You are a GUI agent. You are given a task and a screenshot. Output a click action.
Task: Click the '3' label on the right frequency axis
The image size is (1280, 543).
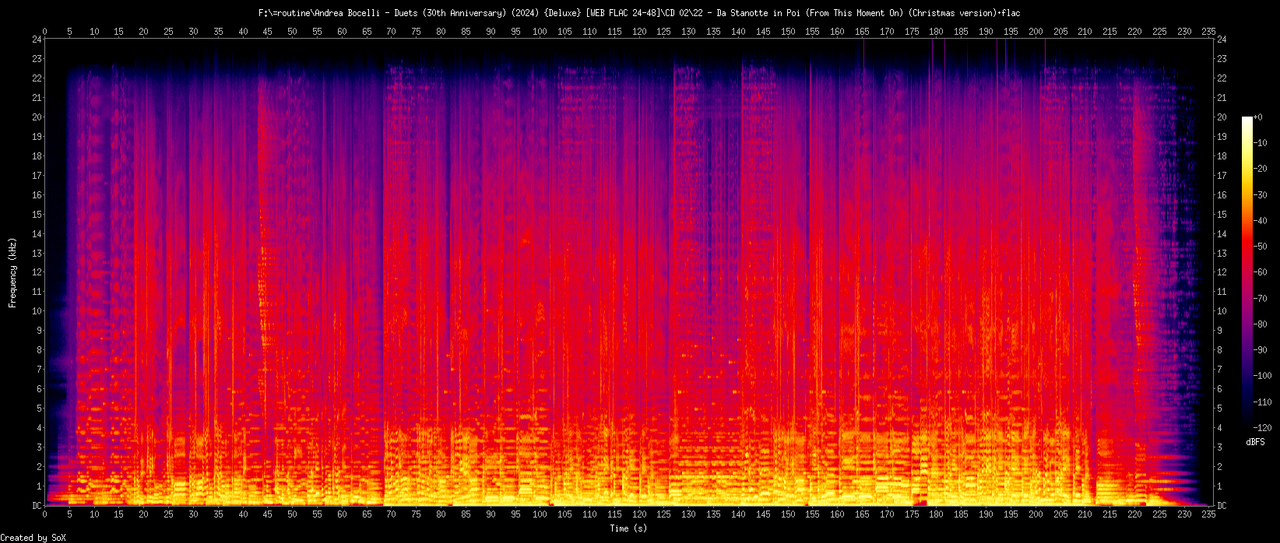click(1222, 447)
